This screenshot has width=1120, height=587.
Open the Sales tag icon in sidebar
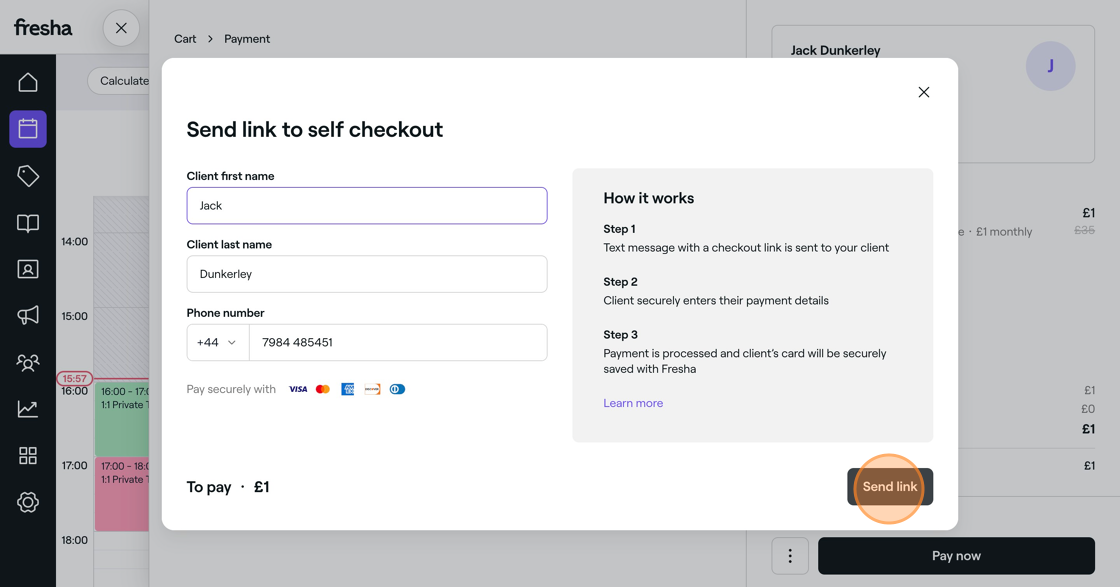click(28, 176)
